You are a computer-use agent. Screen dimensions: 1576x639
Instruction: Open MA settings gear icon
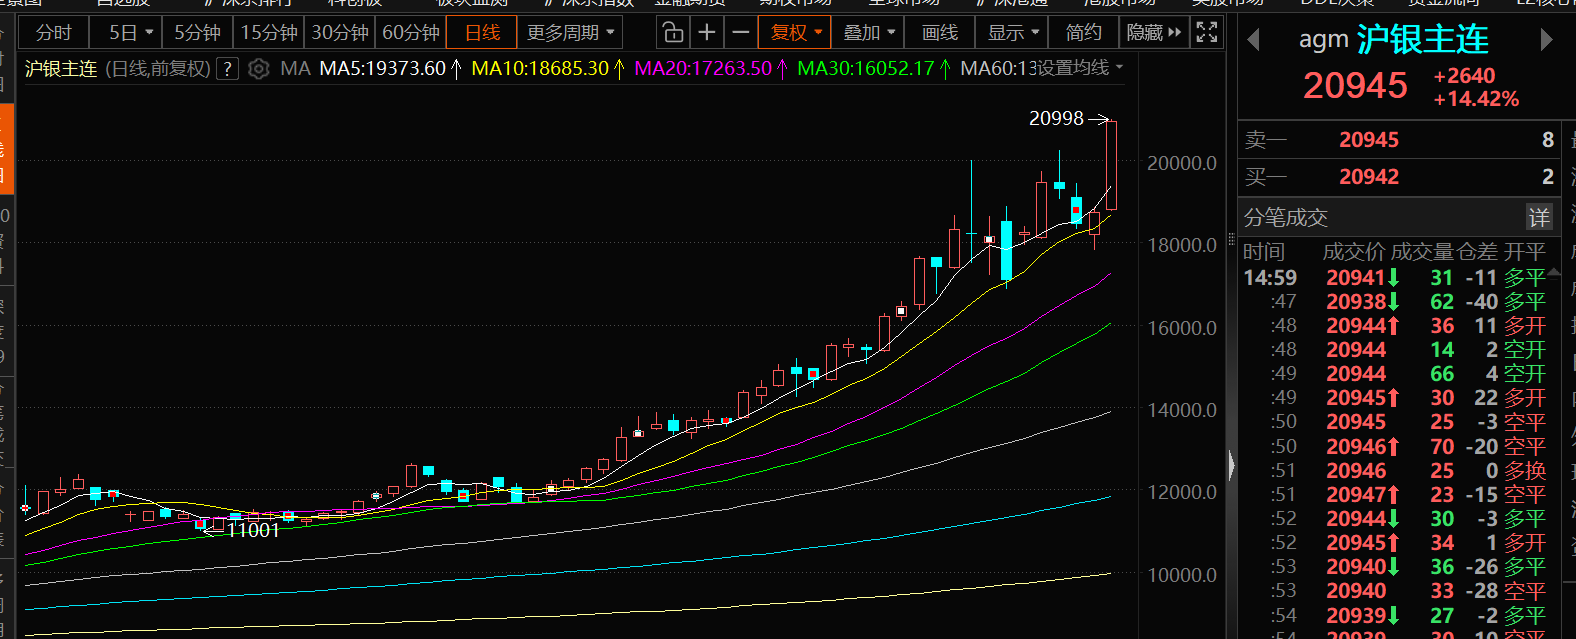point(258,69)
